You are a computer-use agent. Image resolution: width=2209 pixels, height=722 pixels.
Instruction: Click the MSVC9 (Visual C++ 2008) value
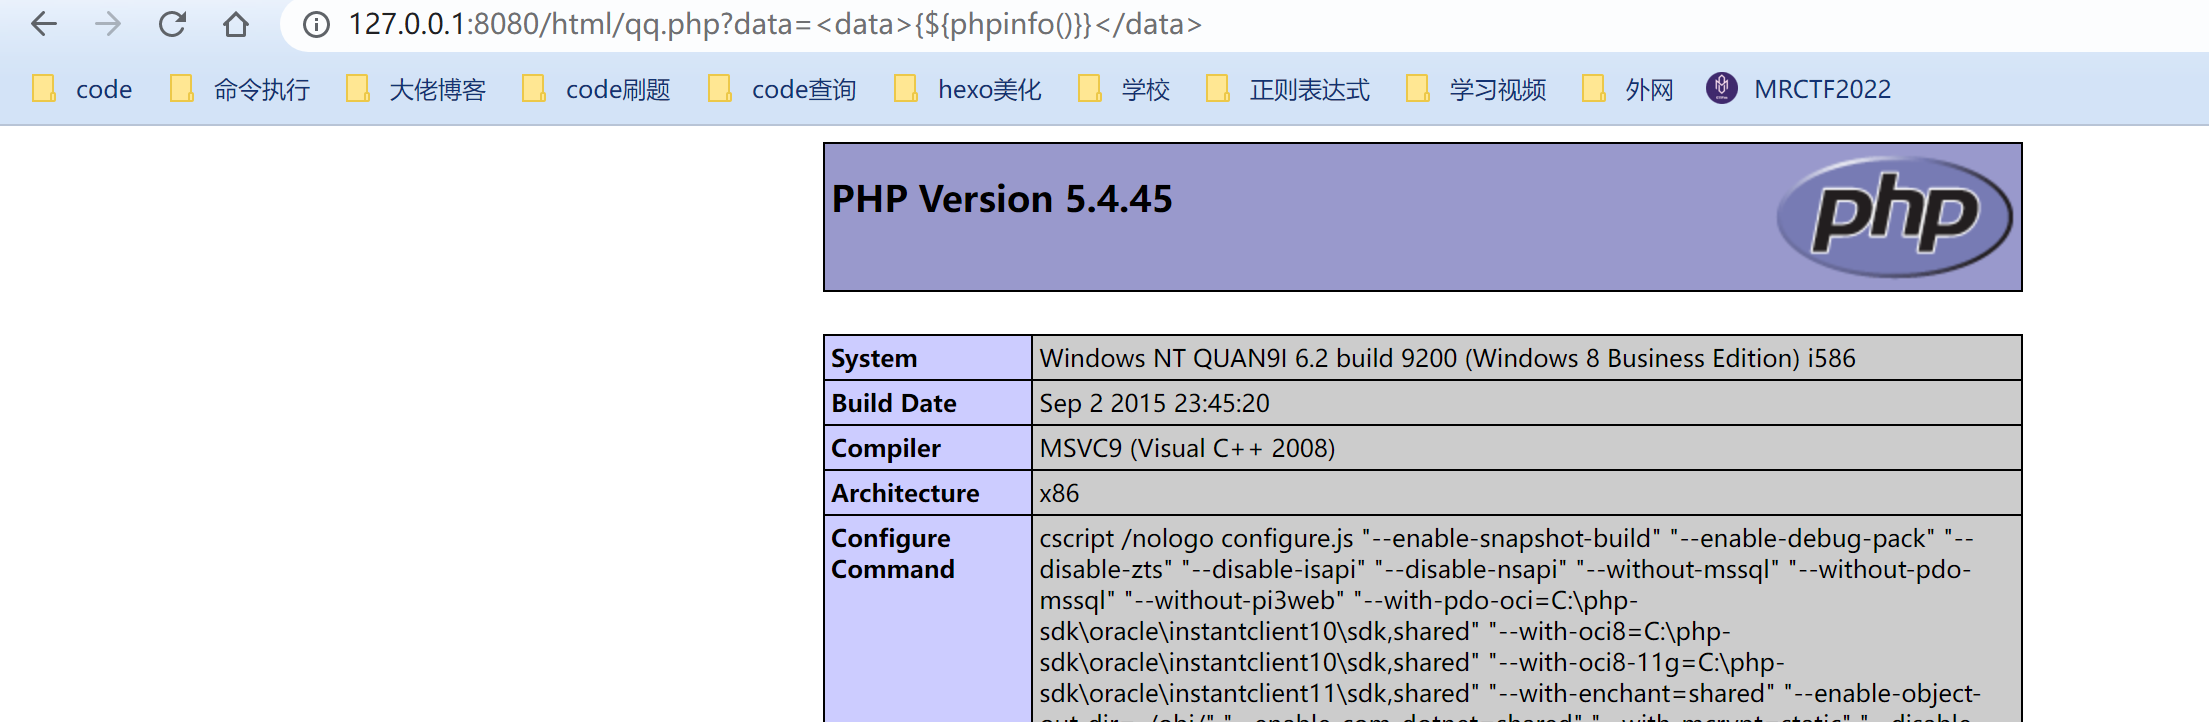coord(1187,448)
